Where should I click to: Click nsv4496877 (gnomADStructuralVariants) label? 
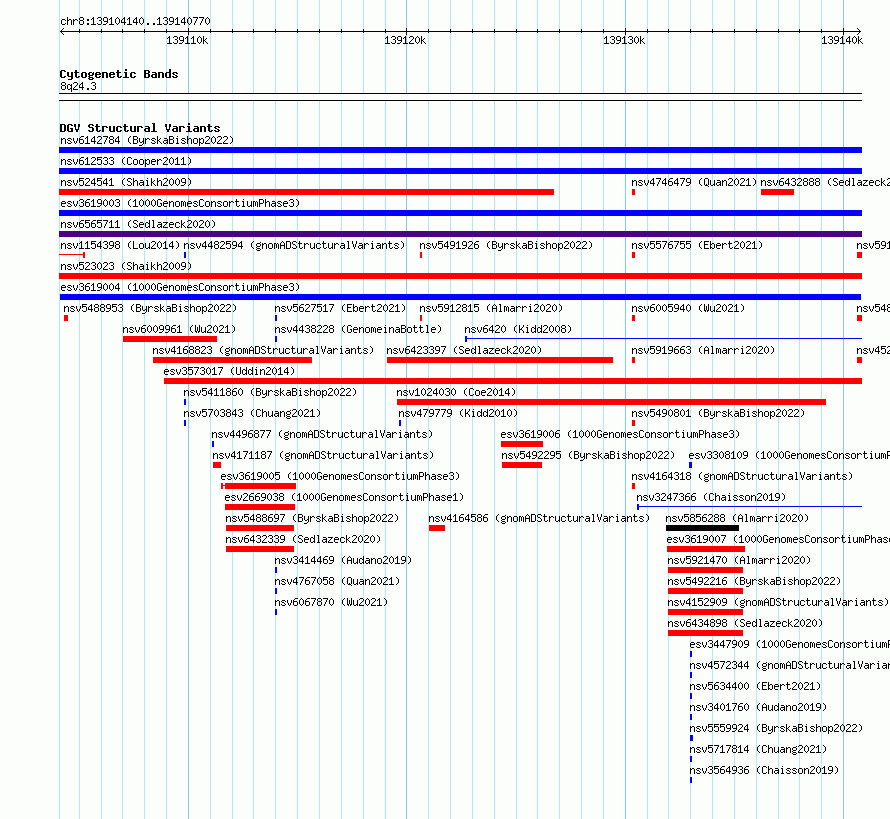[322, 434]
